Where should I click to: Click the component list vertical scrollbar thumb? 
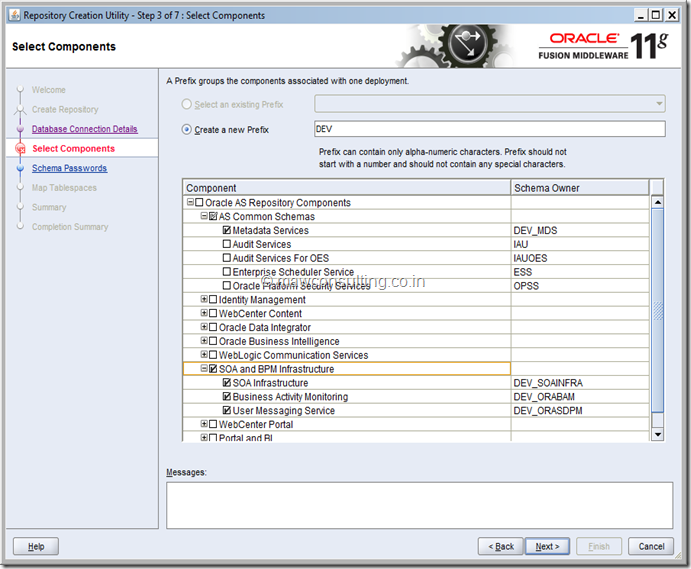tap(658, 311)
